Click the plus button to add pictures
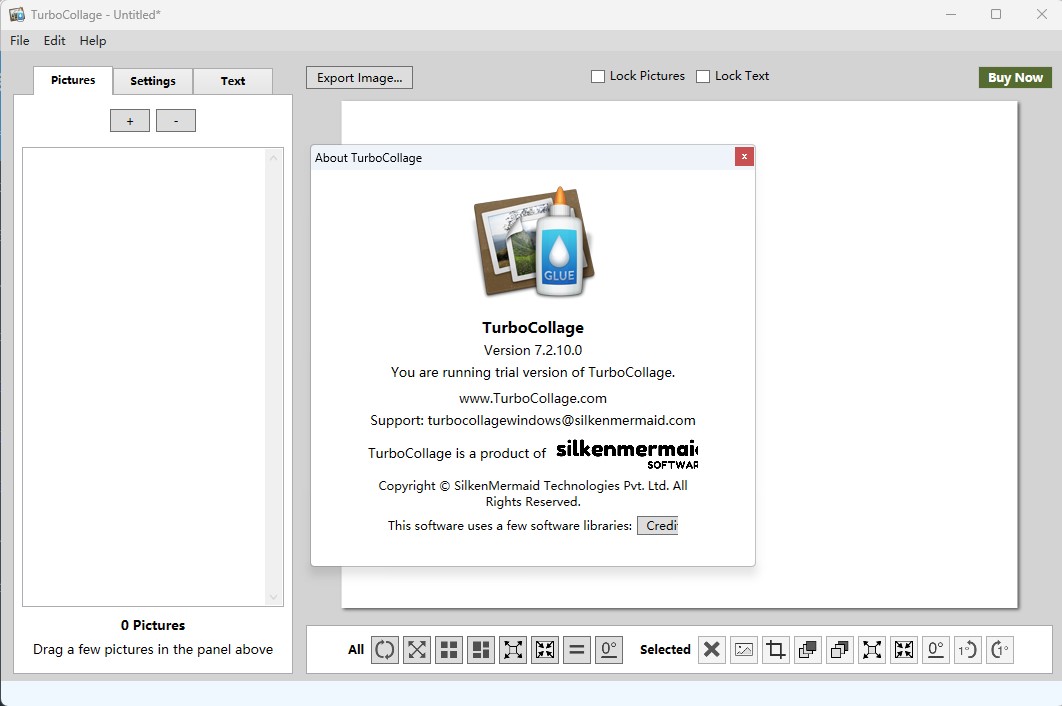The image size is (1062, 706). [130, 121]
